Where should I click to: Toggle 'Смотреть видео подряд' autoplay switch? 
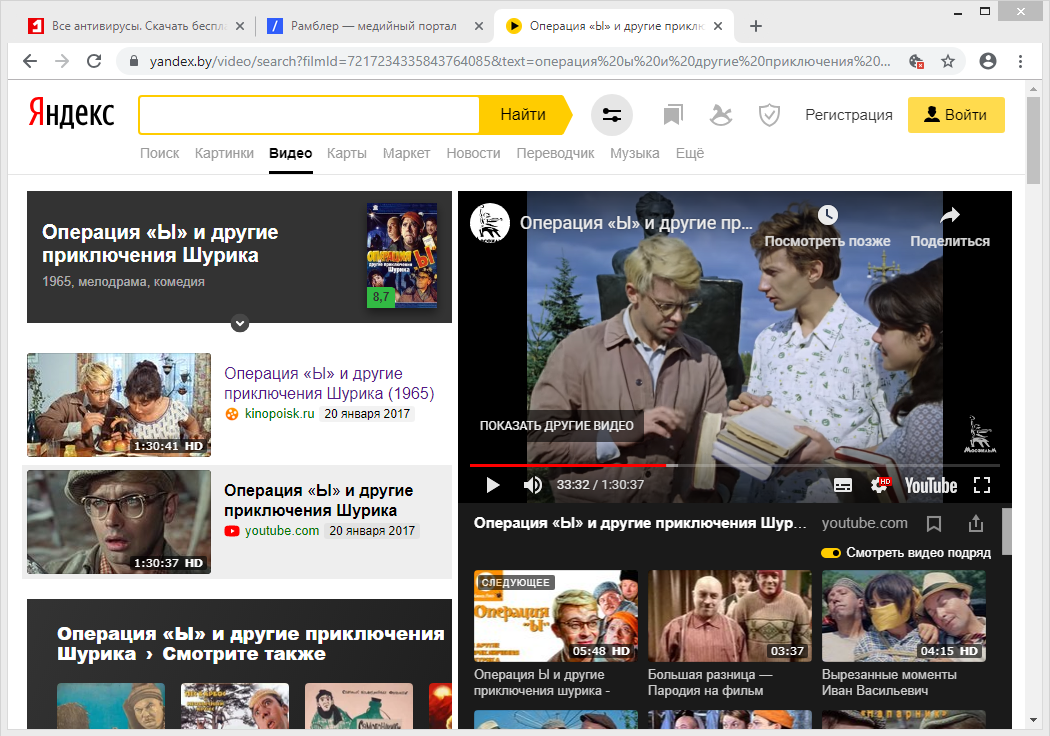tap(831, 553)
